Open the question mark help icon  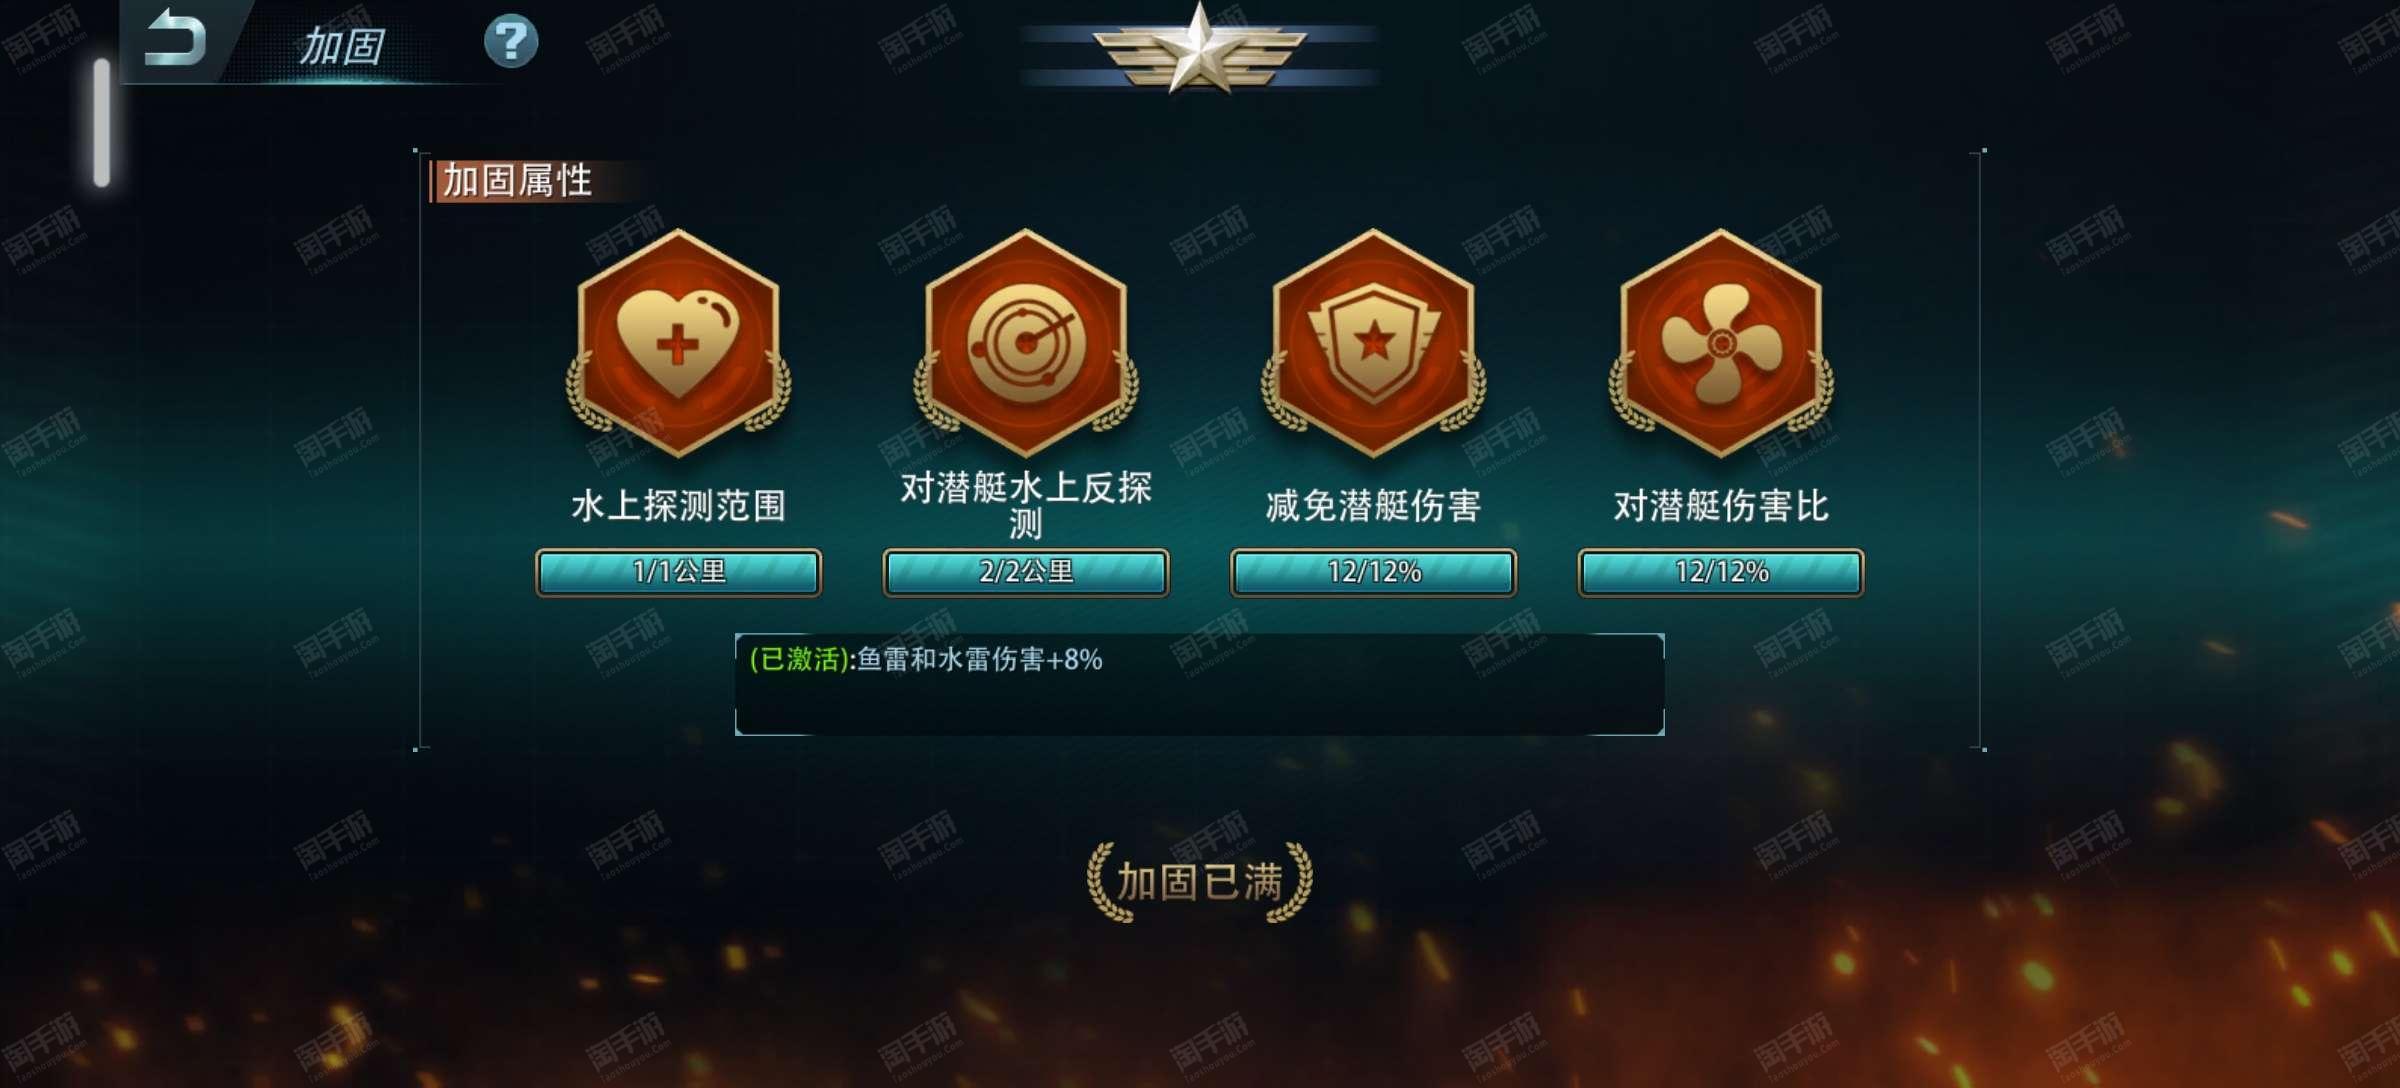pos(511,41)
